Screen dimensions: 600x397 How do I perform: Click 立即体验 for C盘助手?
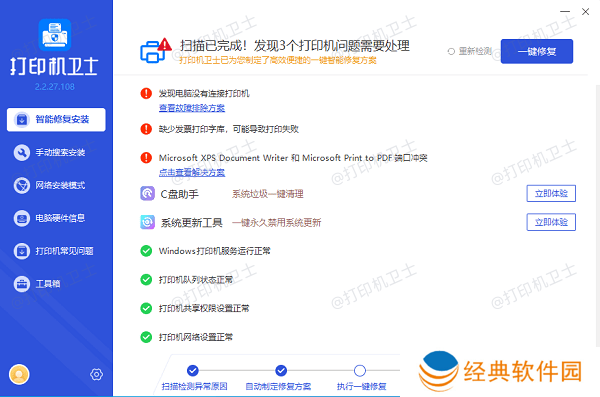pos(551,193)
